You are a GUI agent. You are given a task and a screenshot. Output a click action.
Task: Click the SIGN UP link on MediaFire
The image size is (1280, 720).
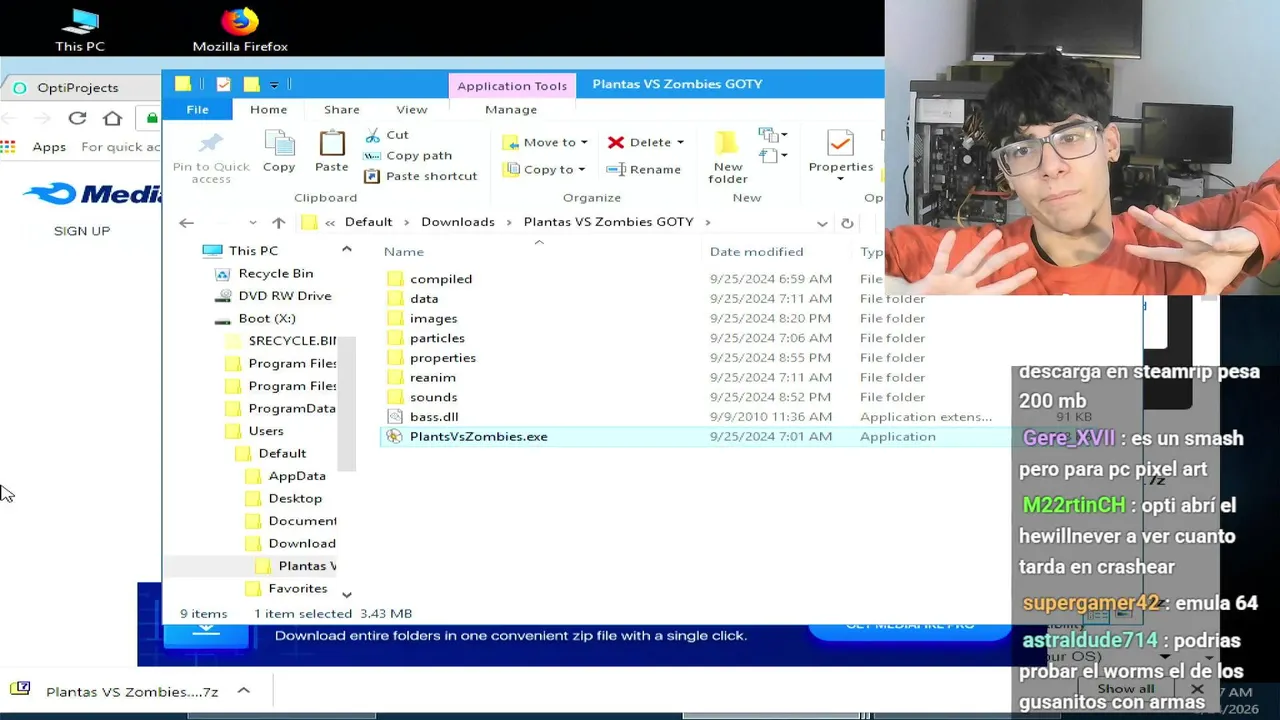[x=82, y=231]
